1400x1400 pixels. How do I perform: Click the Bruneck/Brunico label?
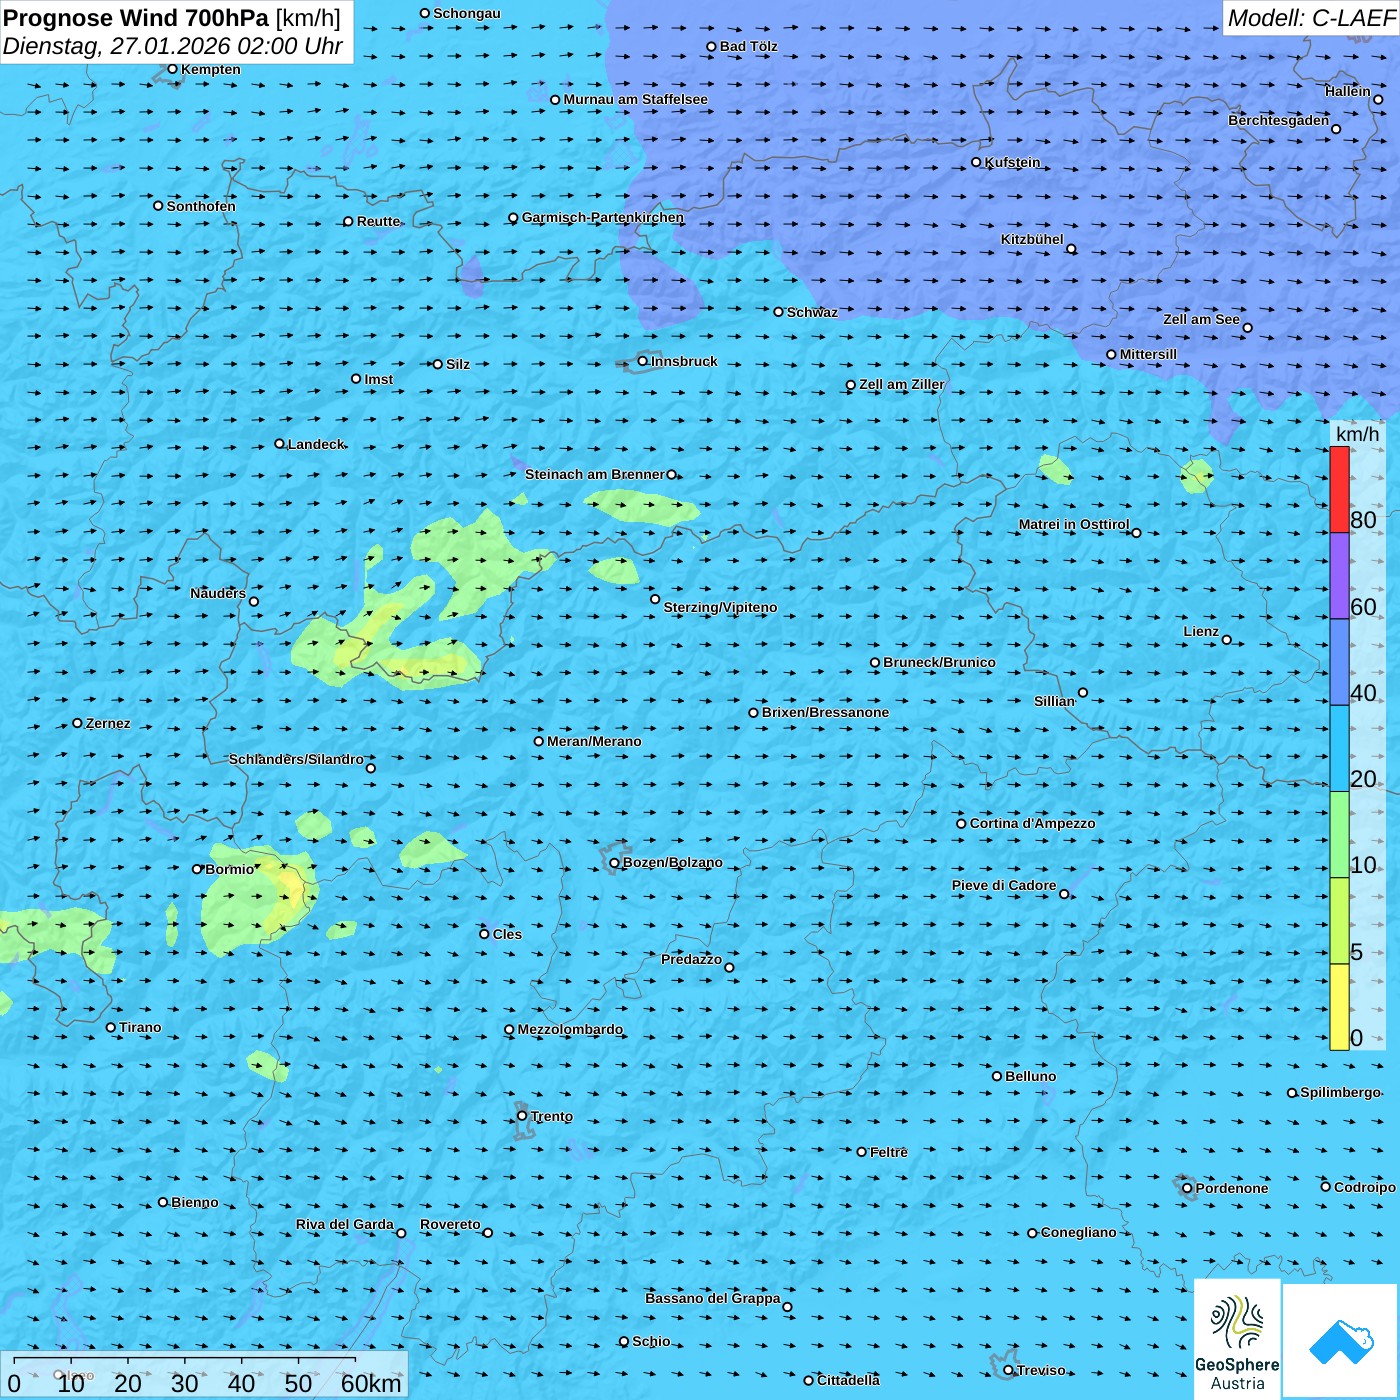click(x=939, y=662)
